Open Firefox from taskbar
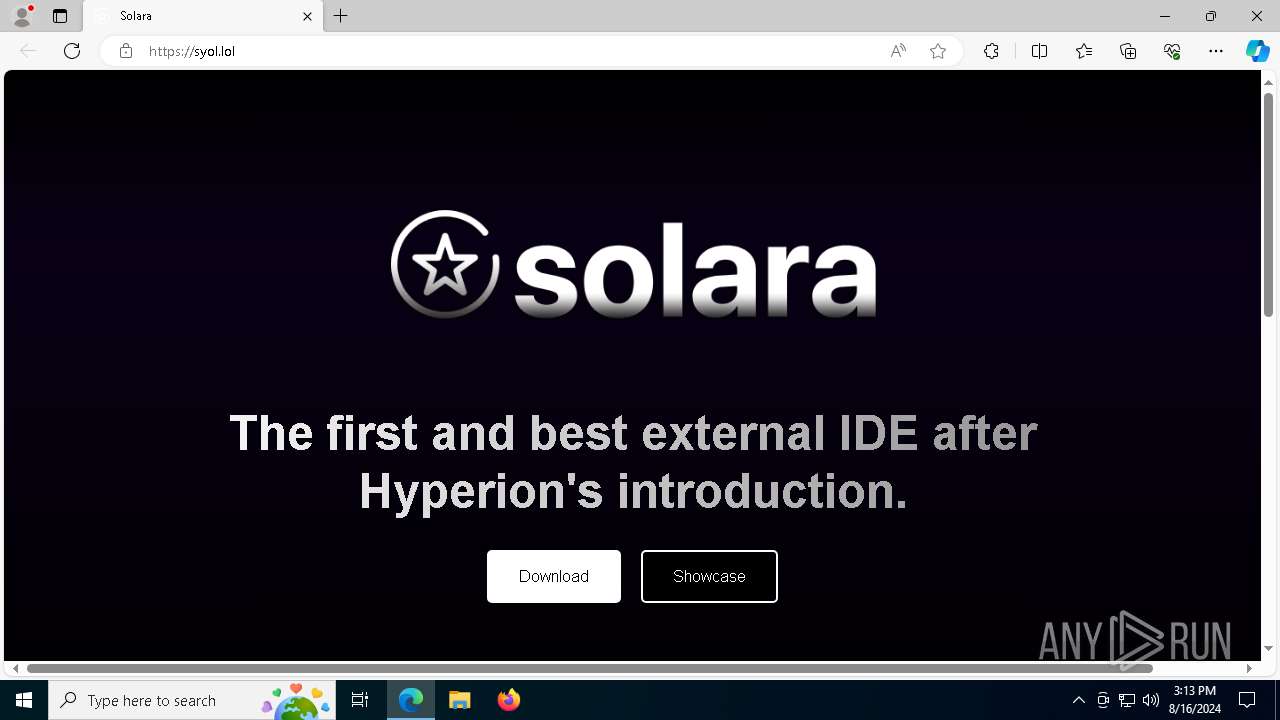This screenshot has width=1280, height=720. coord(508,700)
